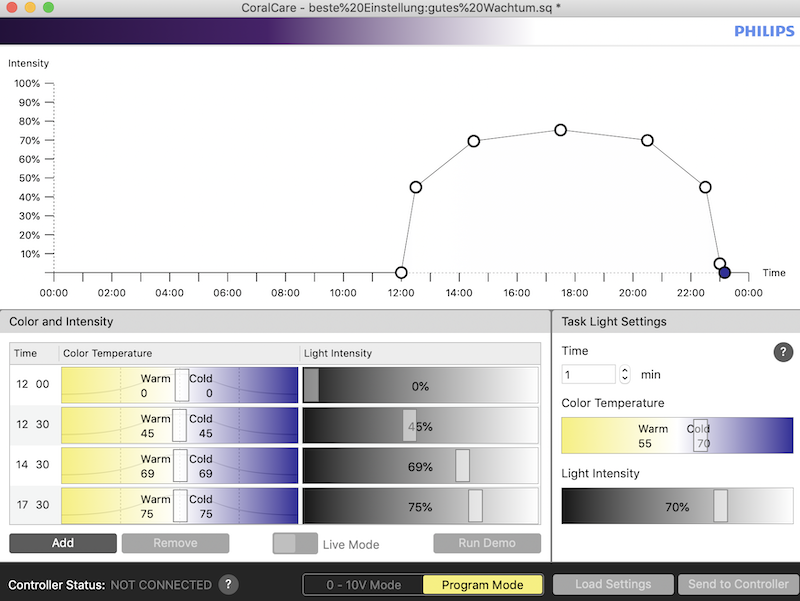
Task: Select the filled blue end point on graph
Action: point(724,272)
